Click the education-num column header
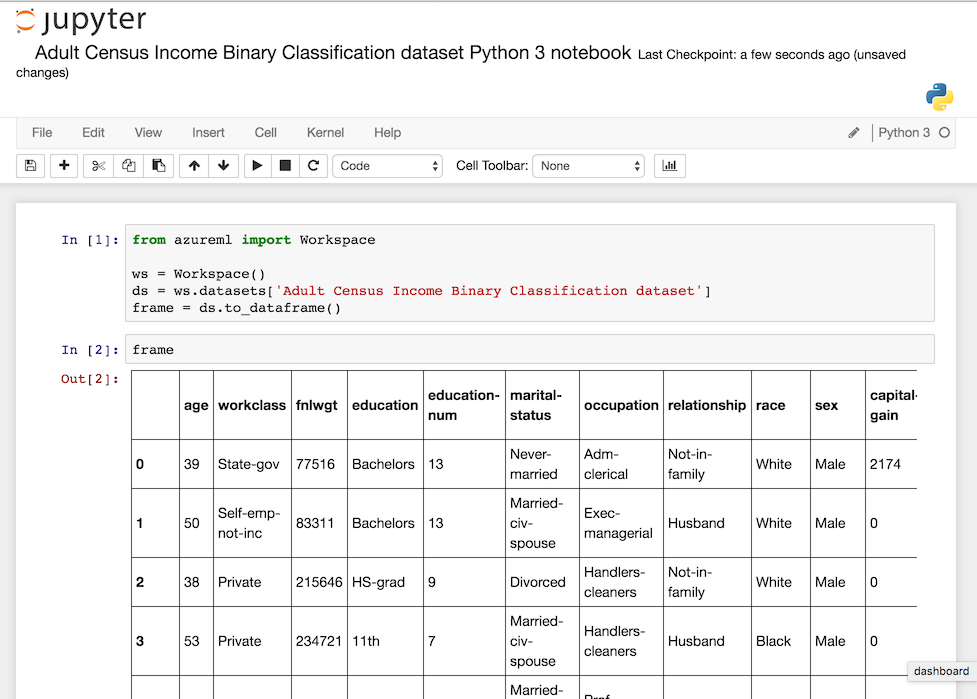977x699 pixels. 464,405
